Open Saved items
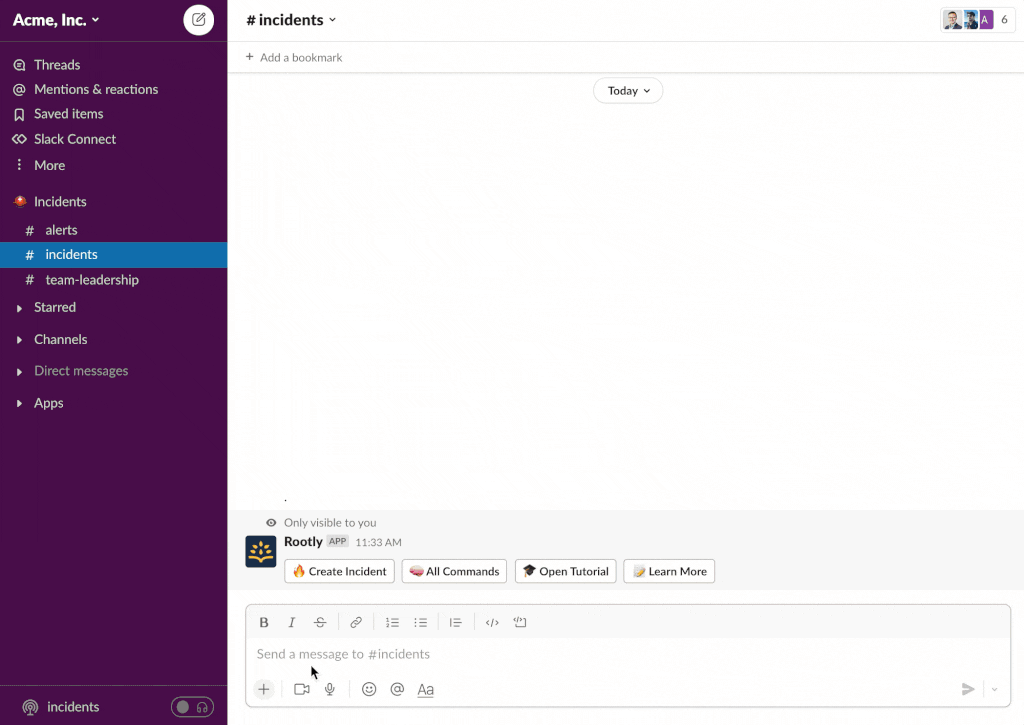This screenshot has height=725, width=1024. tap(69, 114)
